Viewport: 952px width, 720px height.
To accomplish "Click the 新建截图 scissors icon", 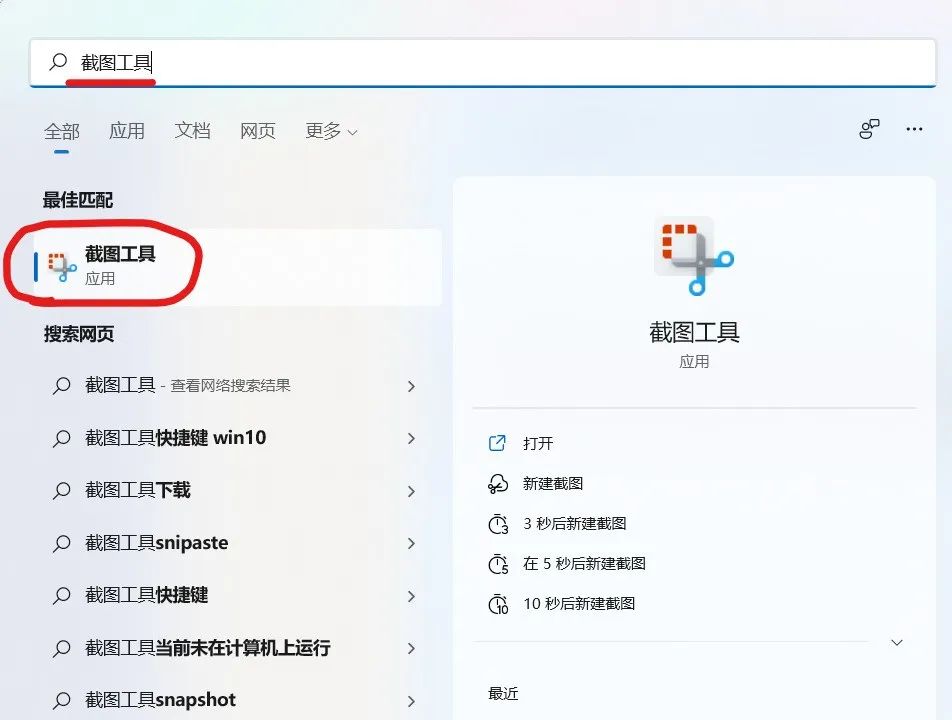I will click(499, 483).
